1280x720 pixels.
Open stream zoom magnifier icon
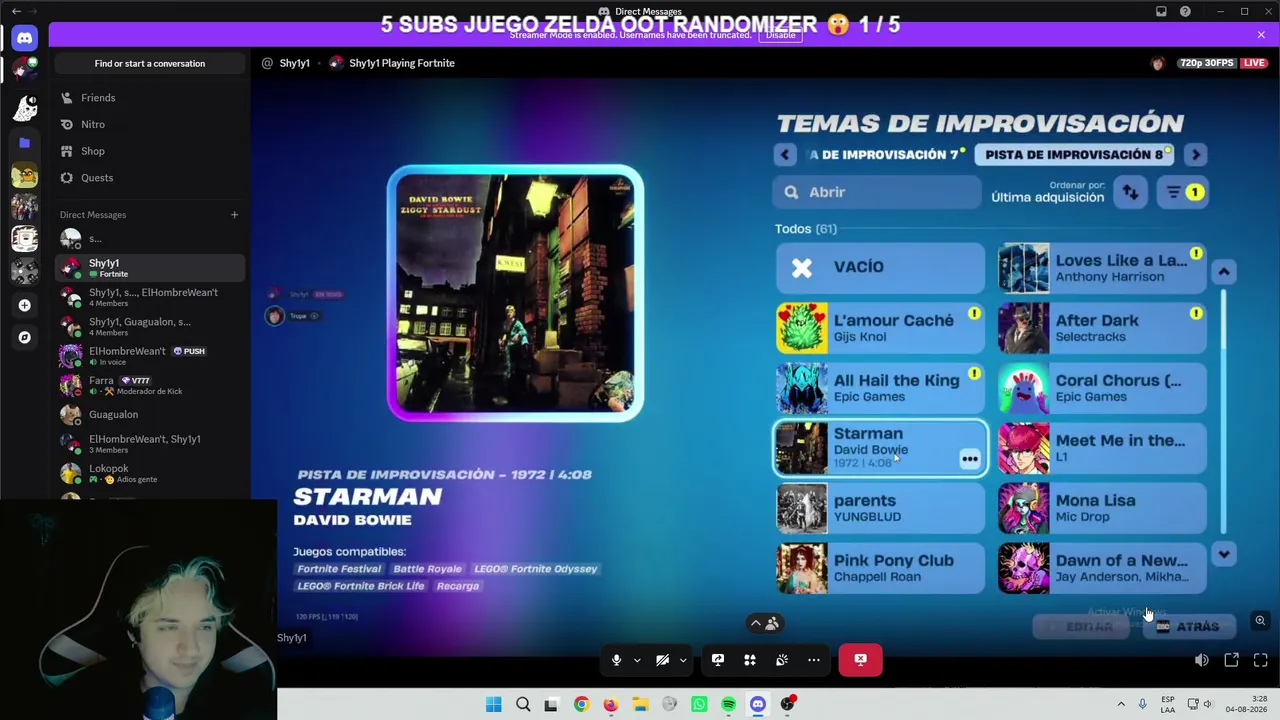(x=1260, y=621)
